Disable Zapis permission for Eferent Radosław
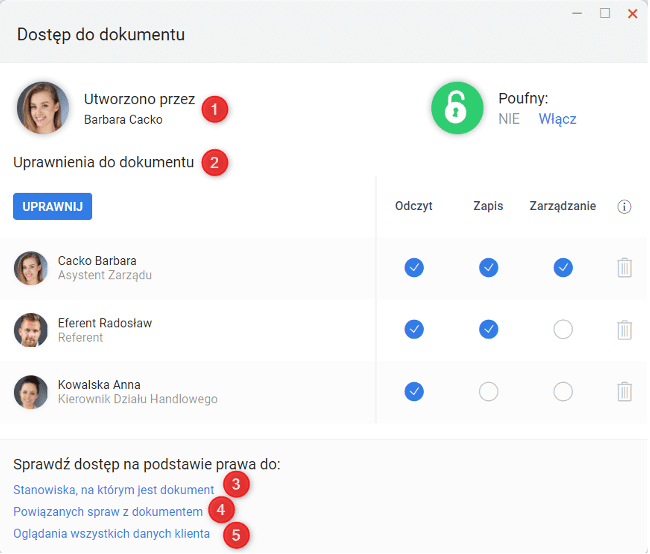This screenshot has height=554, width=650. 488,330
